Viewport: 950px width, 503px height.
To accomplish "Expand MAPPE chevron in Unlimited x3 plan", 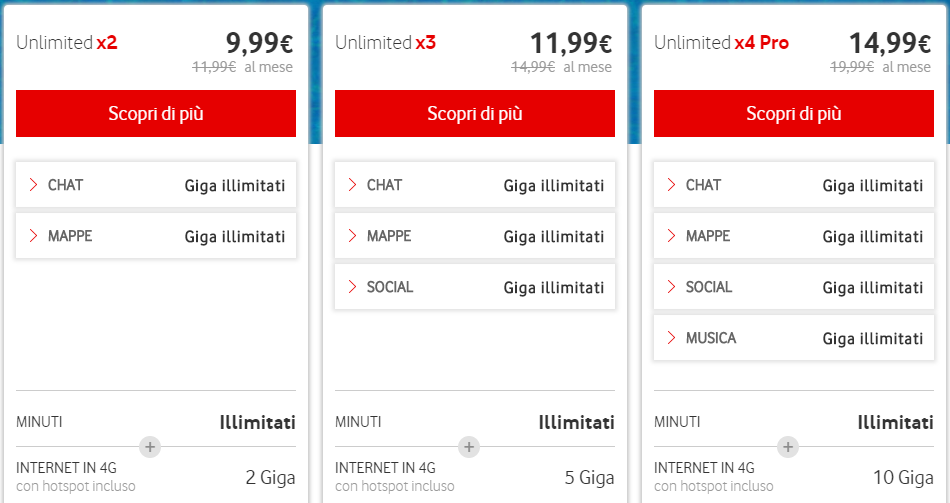I will pos(352,237).
